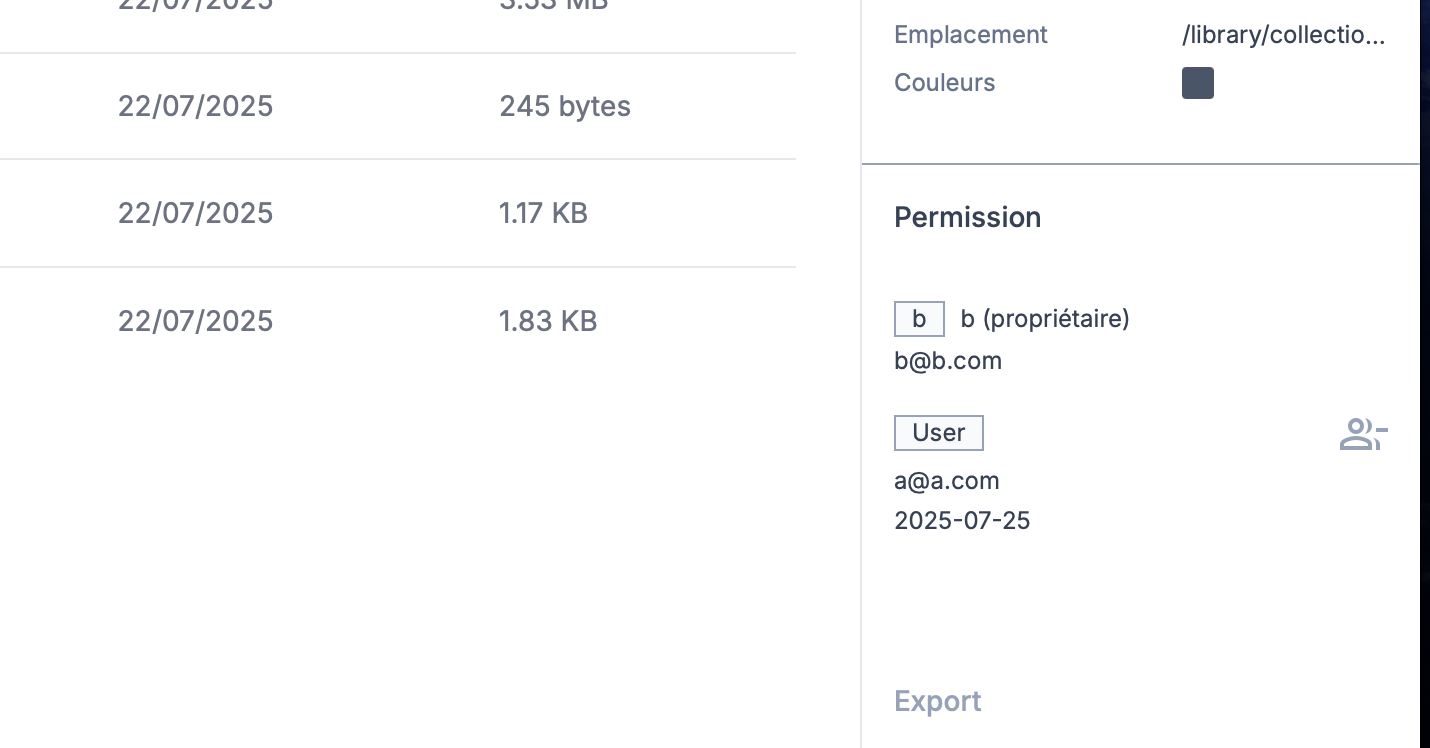
Task: Click the 2025-07-25 permission date
Action: (x=962, y=520)
